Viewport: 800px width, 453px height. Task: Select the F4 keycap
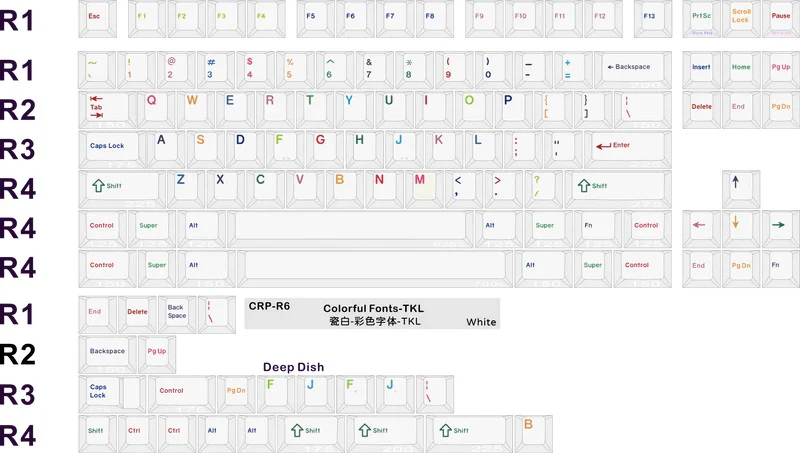(266, 18)
